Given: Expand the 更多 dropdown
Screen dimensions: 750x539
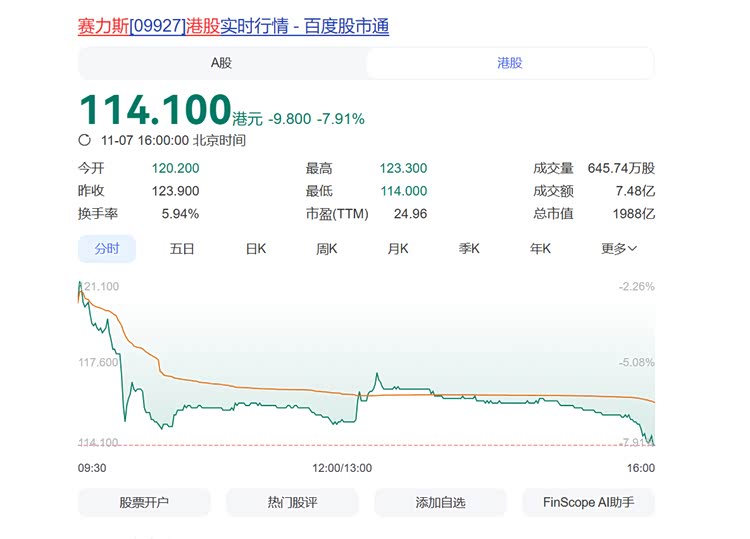Looking at the screenshot, I should 618,248.
